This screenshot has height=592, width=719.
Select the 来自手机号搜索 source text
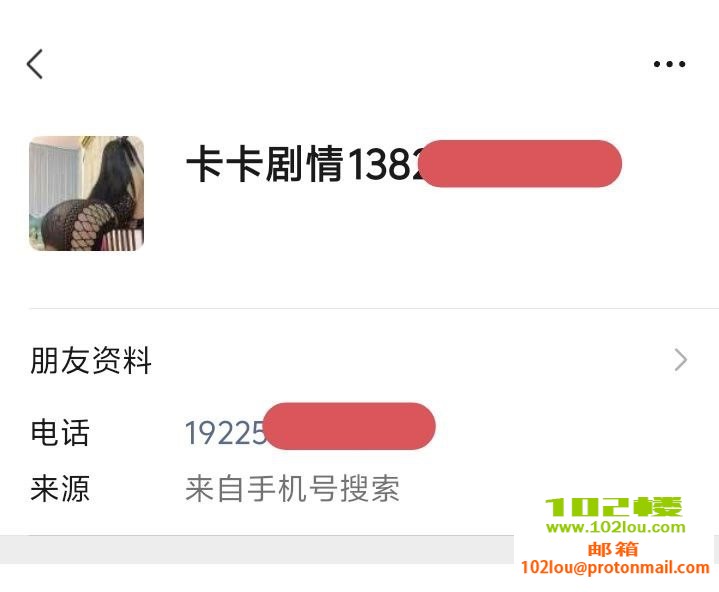[292, 488]
